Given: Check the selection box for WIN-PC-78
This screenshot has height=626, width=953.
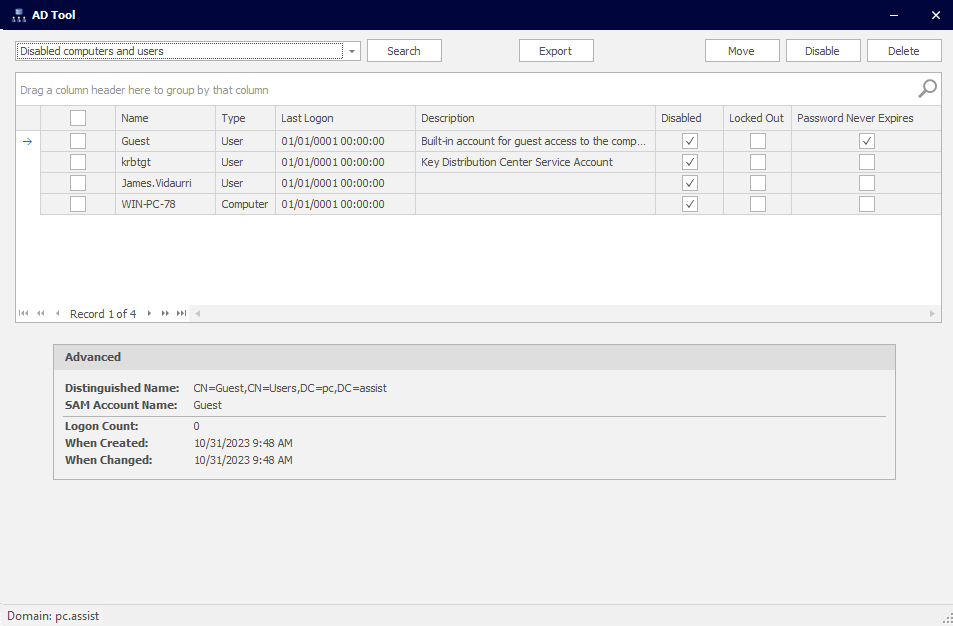Looking at the screenshot, I should click(x=78, y=204).
